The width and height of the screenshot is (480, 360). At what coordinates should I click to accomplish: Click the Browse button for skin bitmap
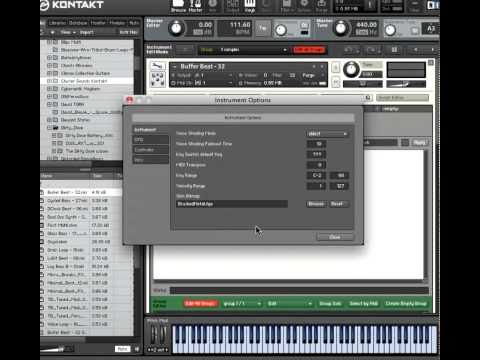[316, 204]
